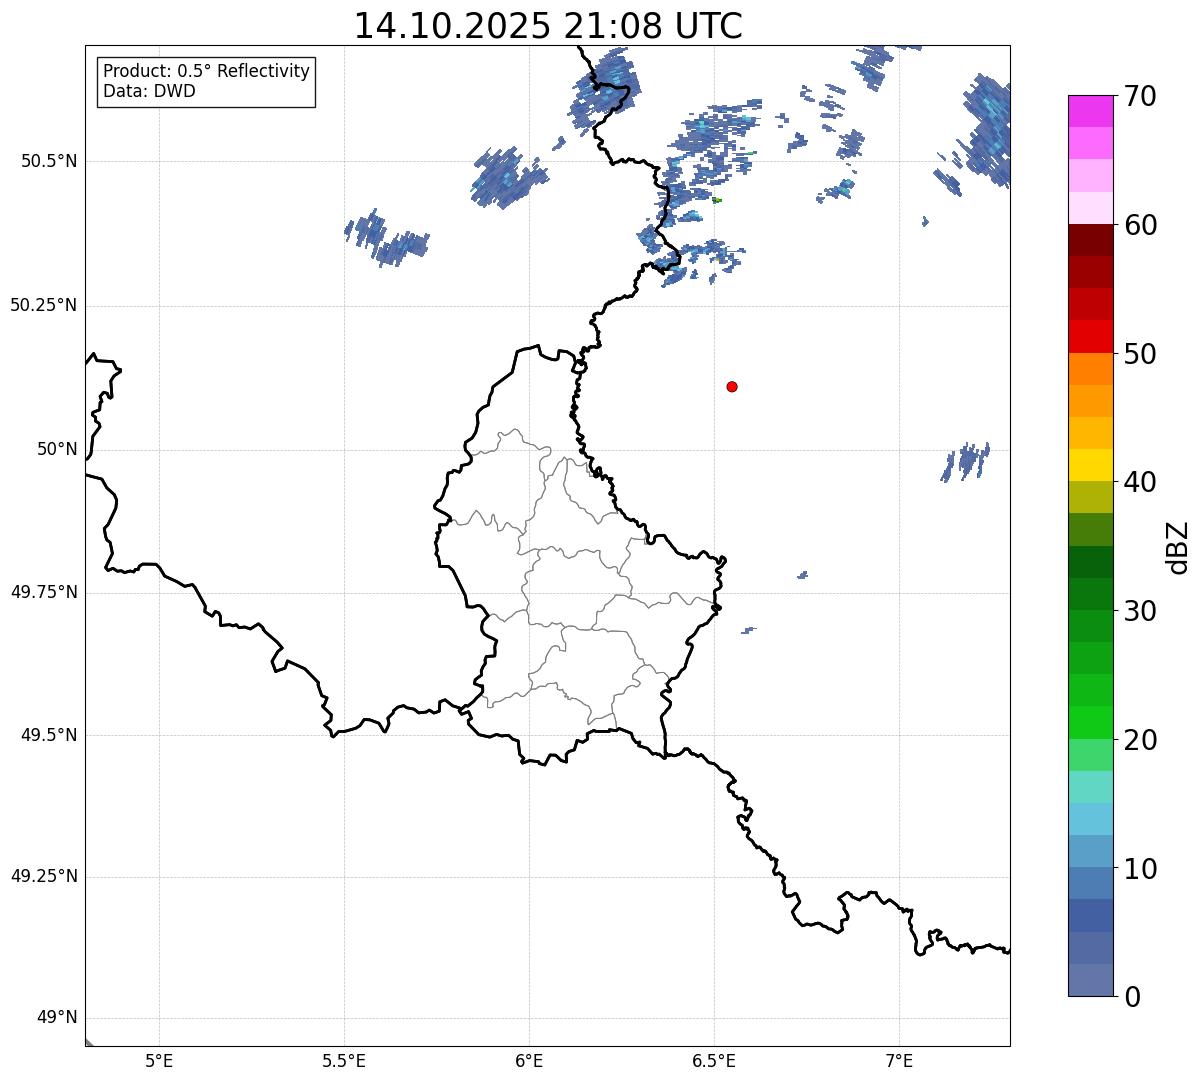Click the bright red colorbar swatch near 50
This screenshot has height=1081, width=1202.
point(1091,336)
